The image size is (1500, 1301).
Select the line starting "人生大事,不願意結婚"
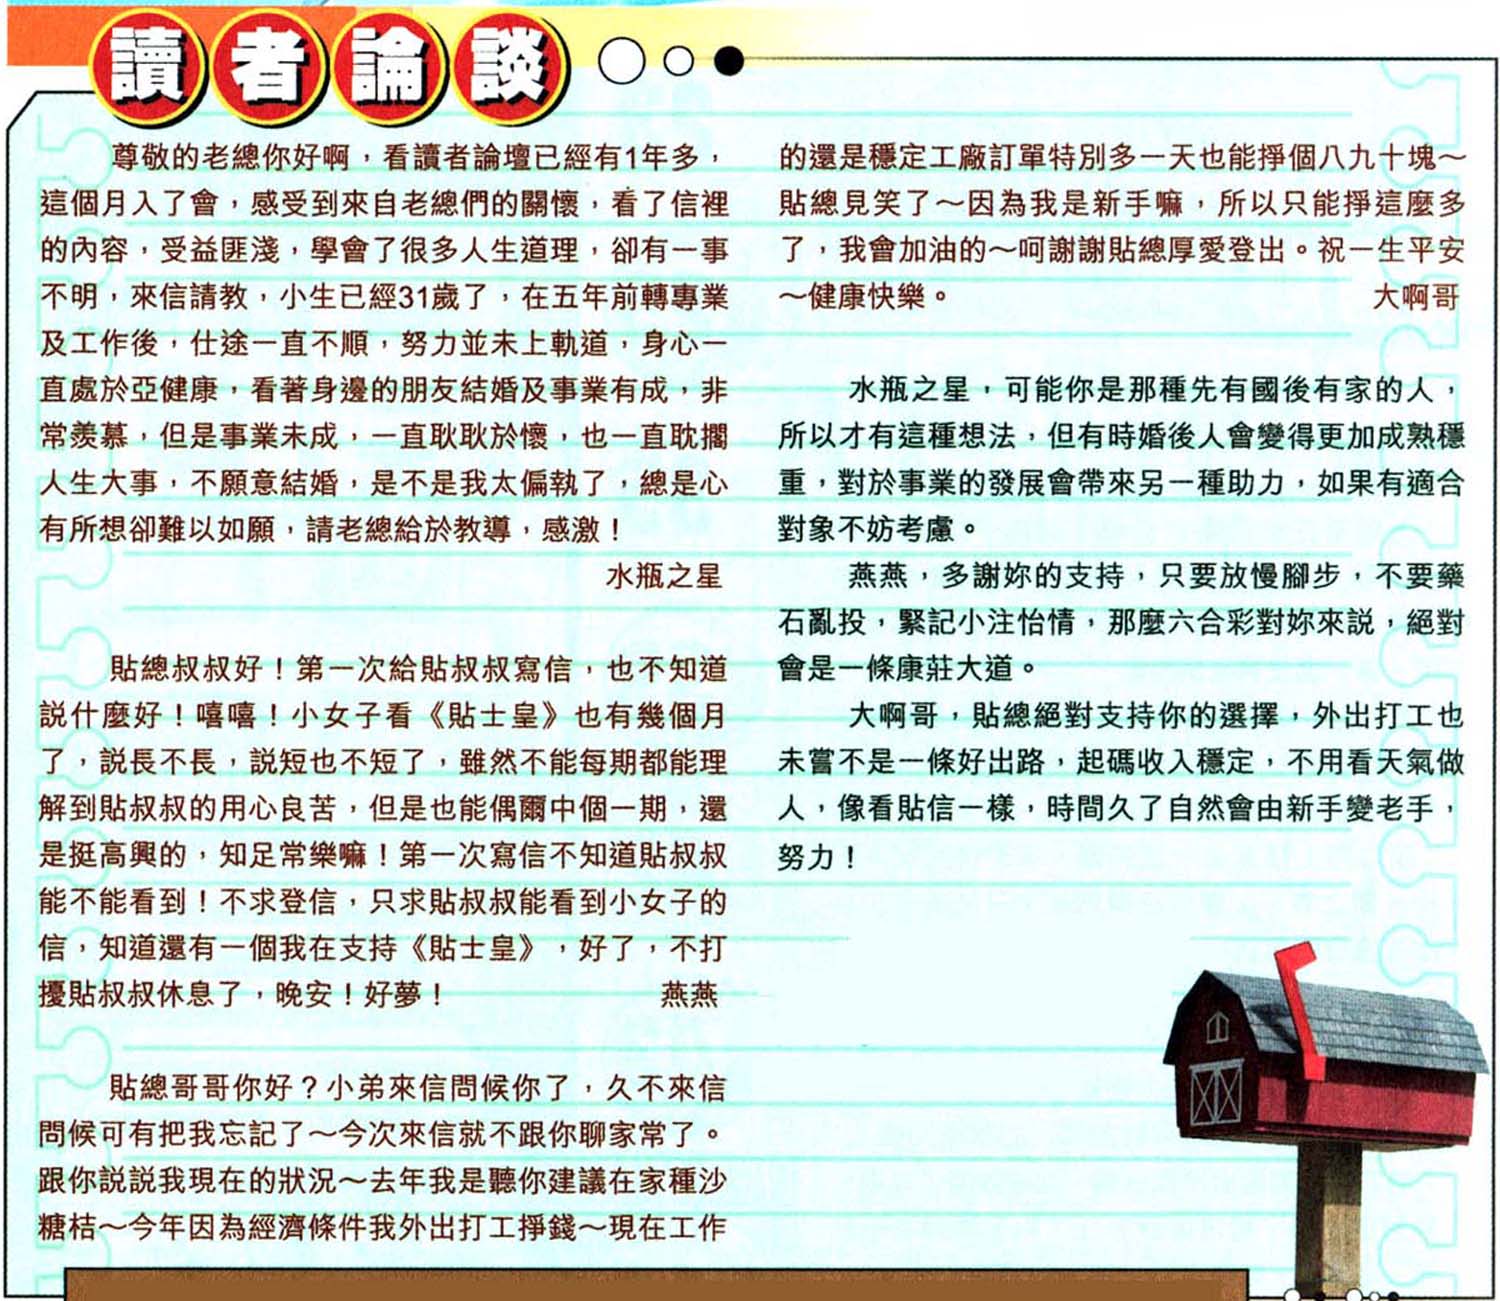tap(384, 483)
